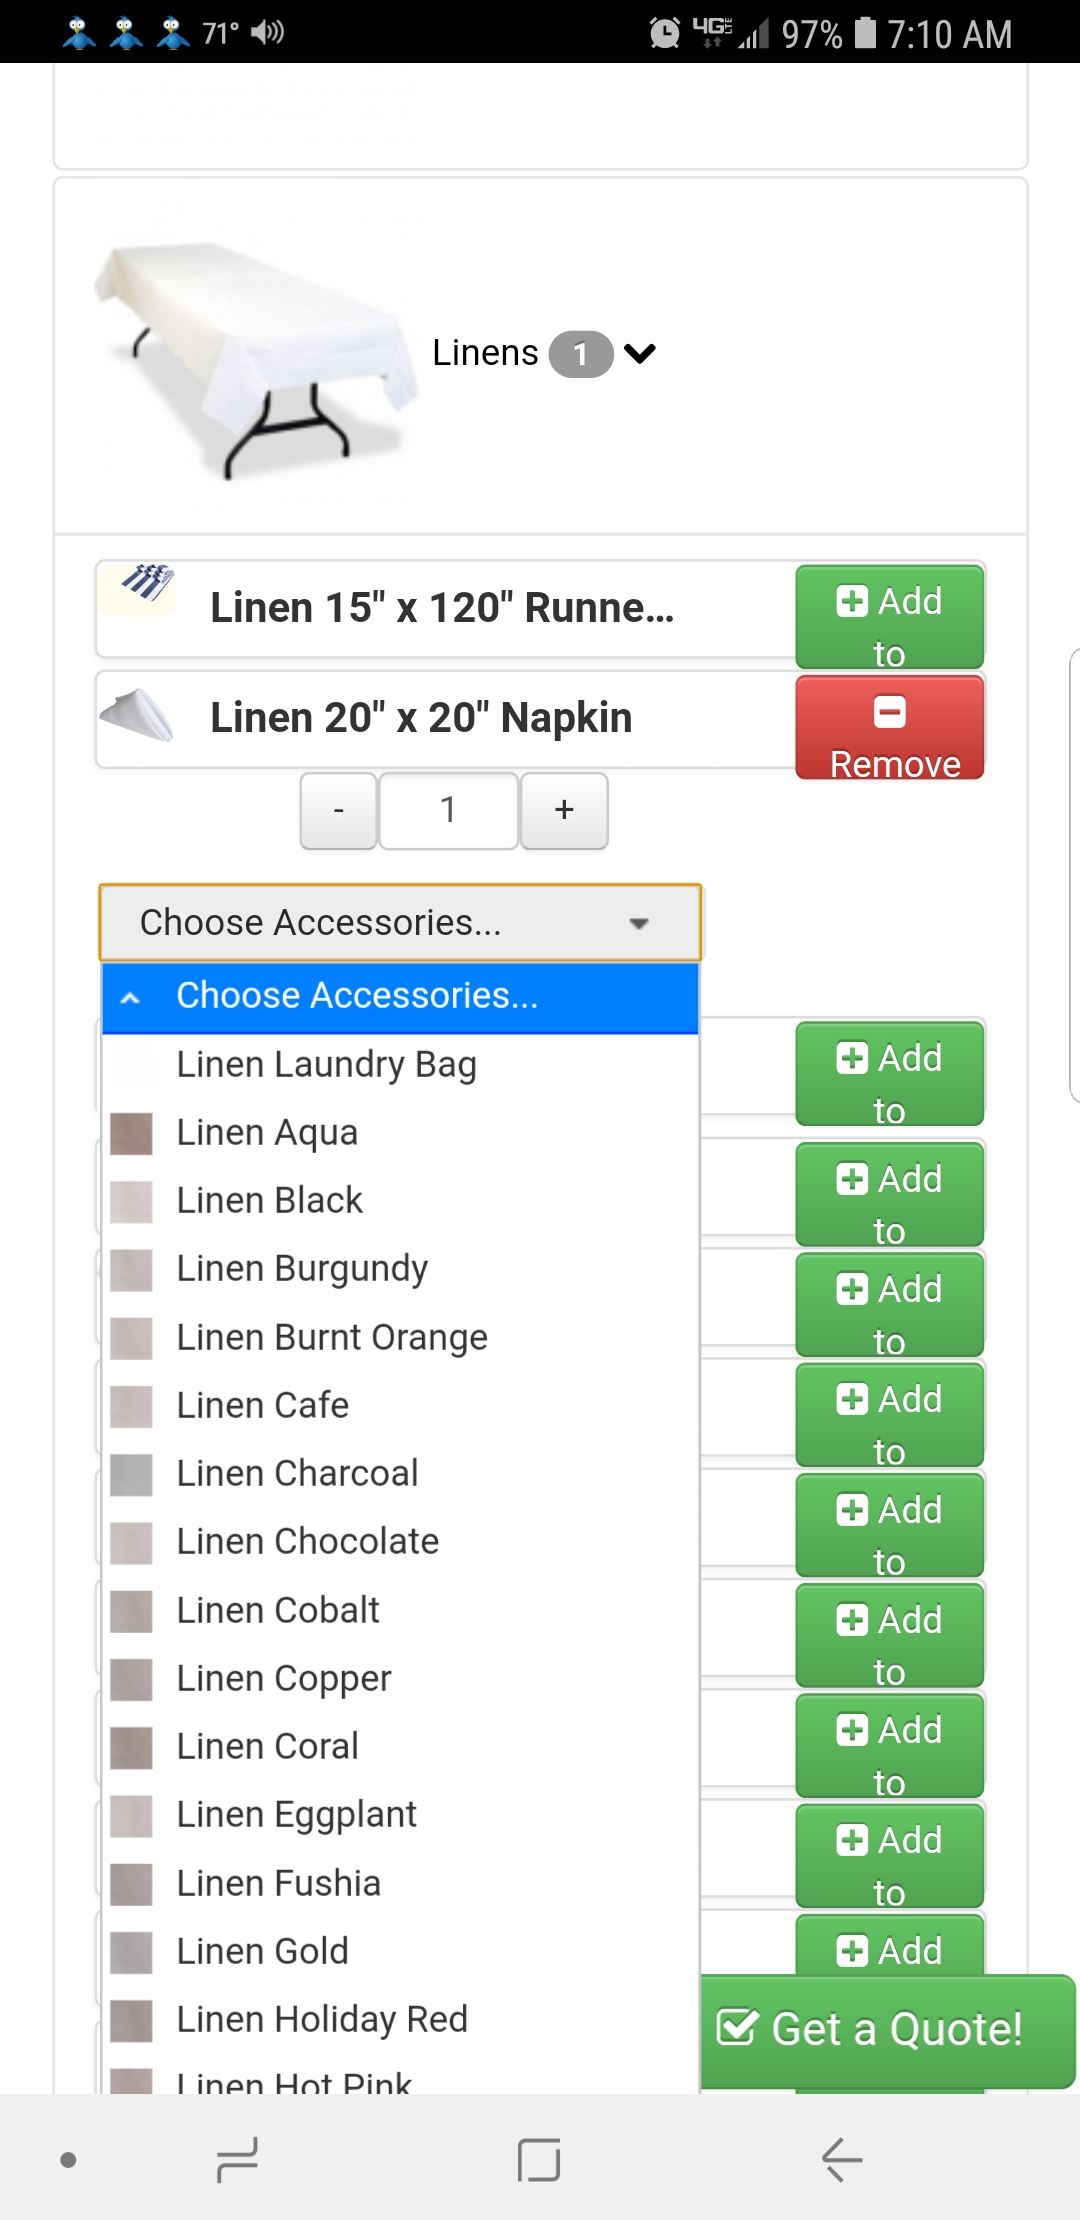Screen dimensions: 1080x2220
Task: Open the recent apps navigation icon
Action: click(238, 2160)
